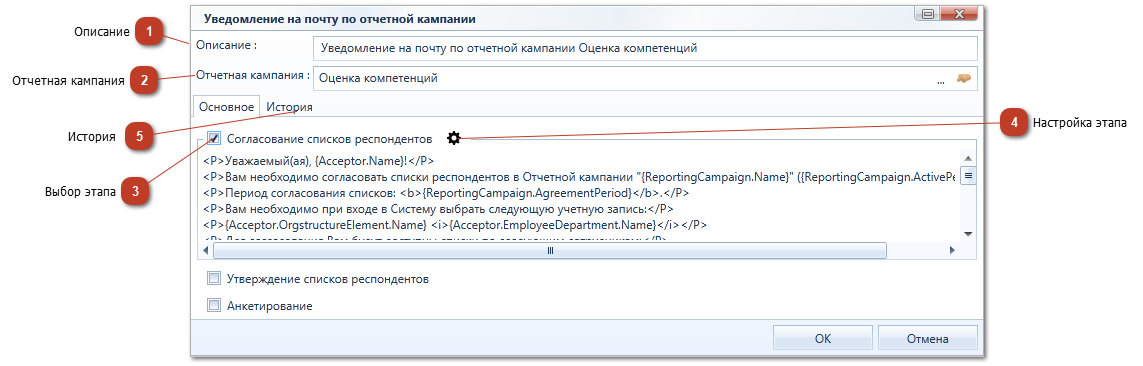This screenshot has height=366, width=1143.
Task: Click the template text scroll-up arrow
Action: [x=968, y=159]
